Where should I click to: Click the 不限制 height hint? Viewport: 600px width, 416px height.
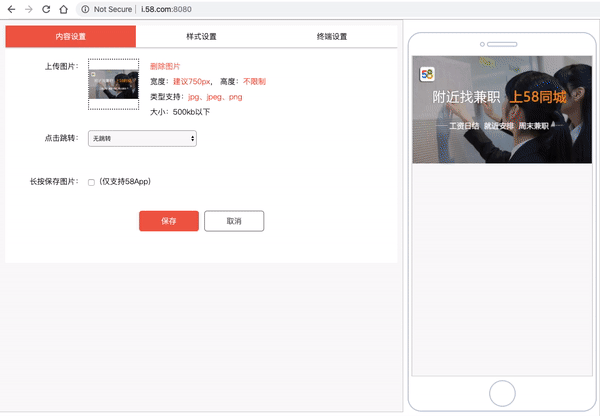[x=254, y=82]
